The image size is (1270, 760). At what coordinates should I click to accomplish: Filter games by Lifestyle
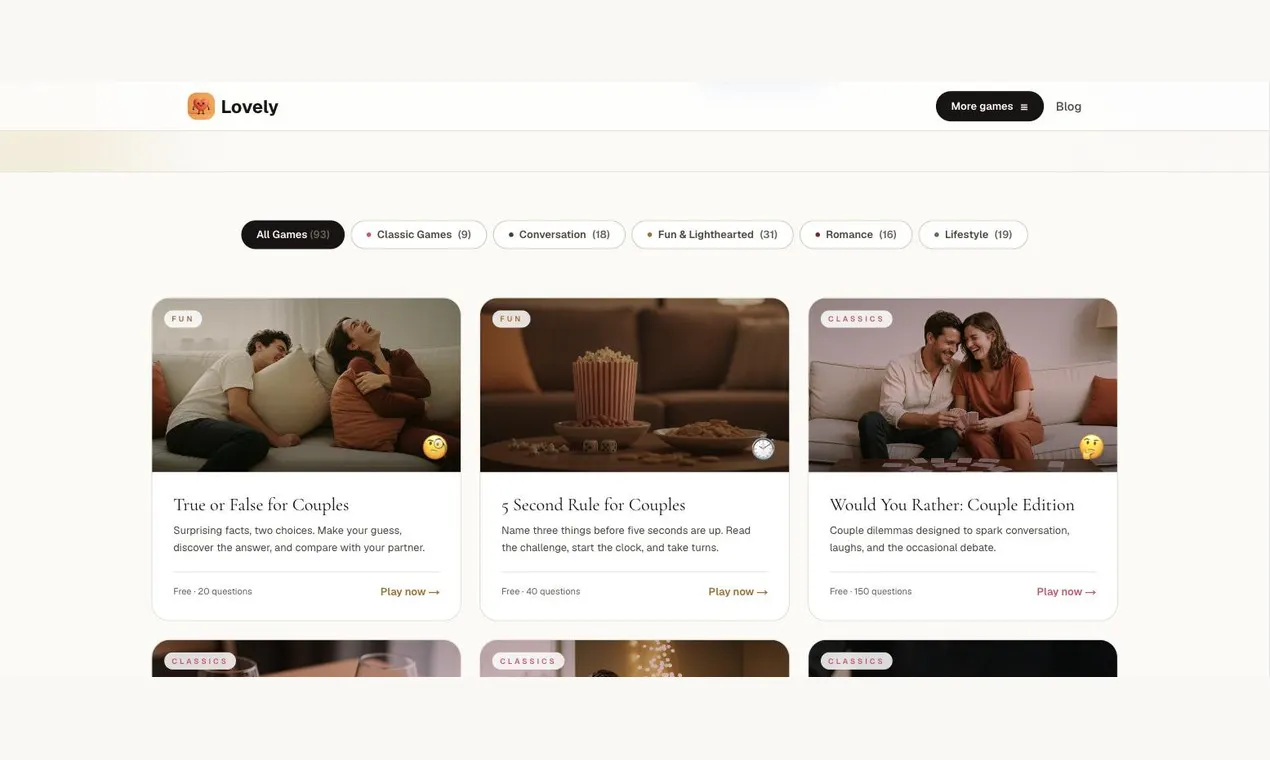(973, 235)
